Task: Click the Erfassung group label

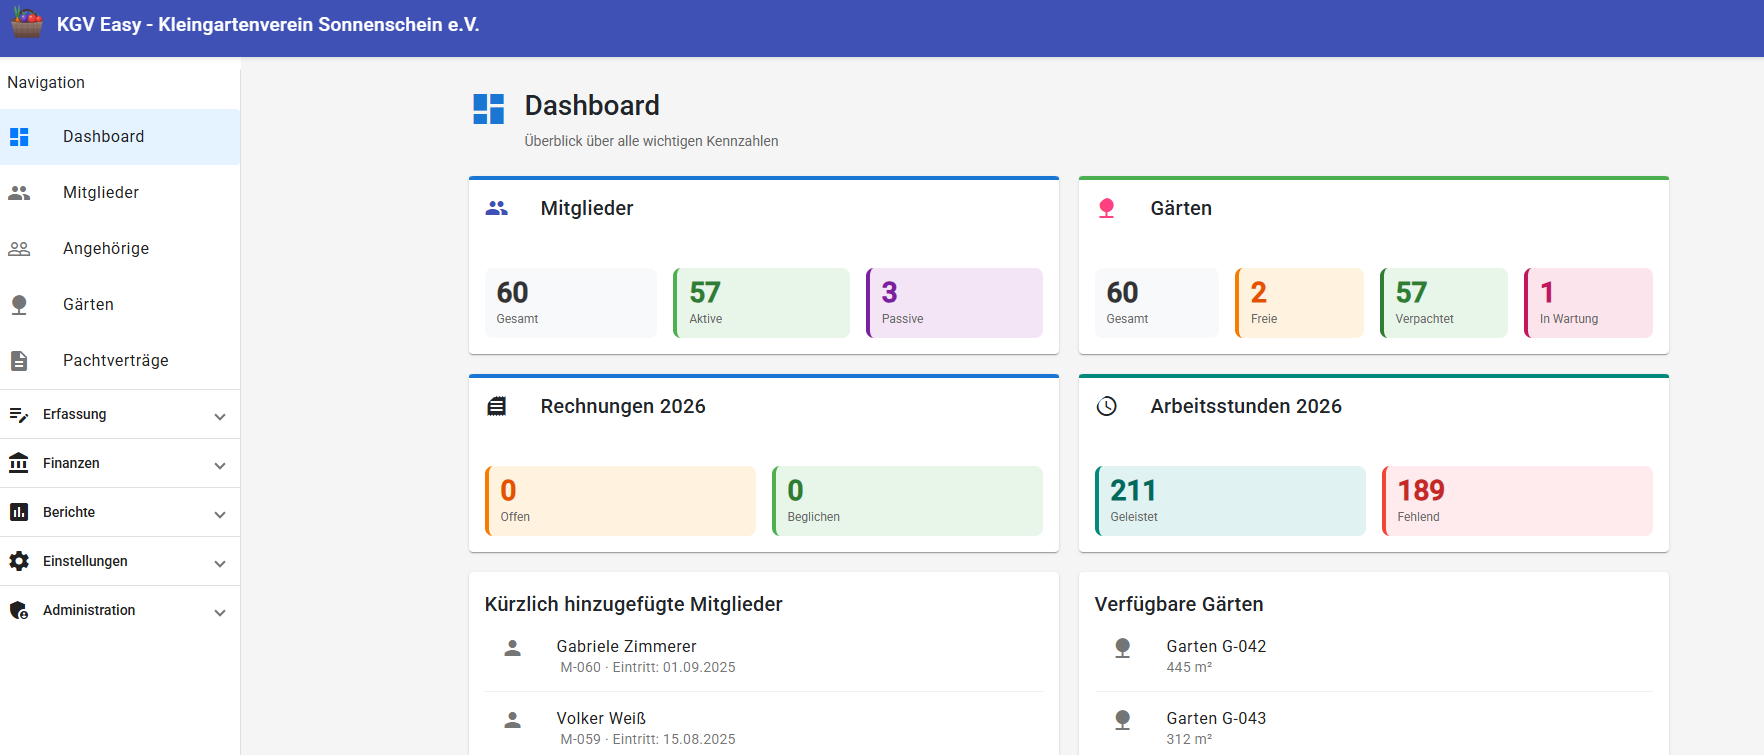Action: tap(74, 414)
